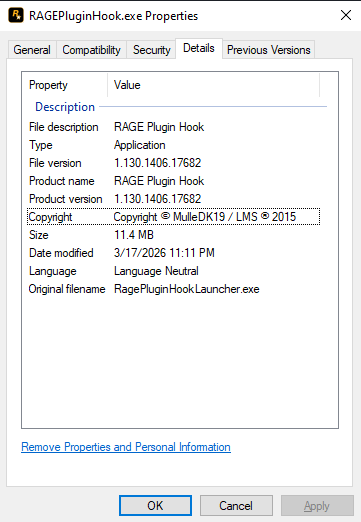The width and height of the screenshot is (361, 522).
Task: Select the Language property label
Action: (53, 271)
